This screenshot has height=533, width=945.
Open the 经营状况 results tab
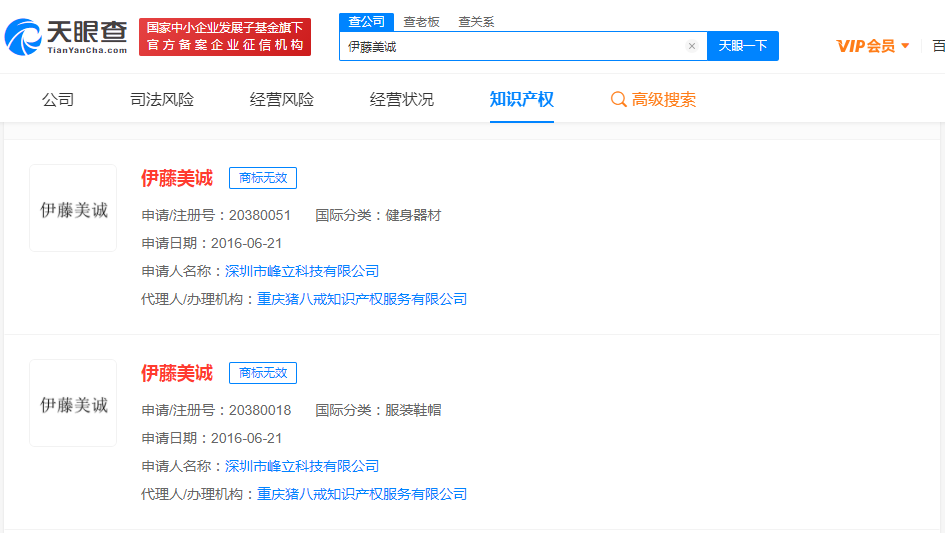[x=401, y=99]
